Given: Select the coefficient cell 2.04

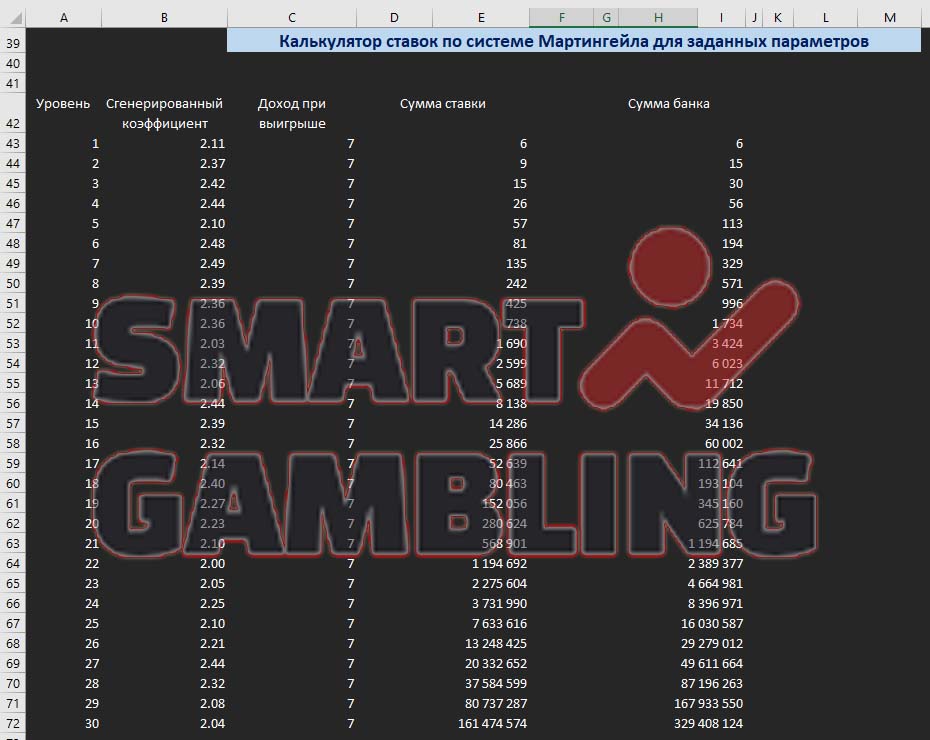Looking at the screenshot, I should (x=164, y=724).
